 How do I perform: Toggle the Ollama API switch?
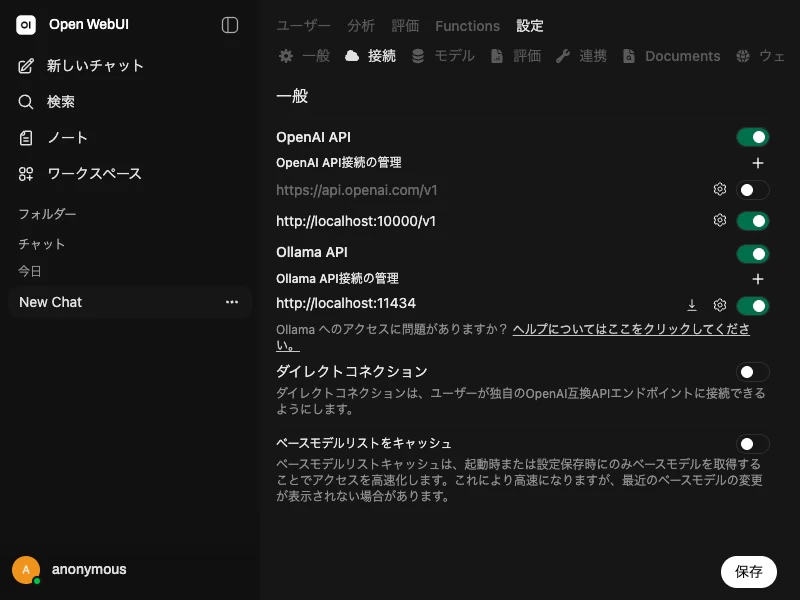[753, 254]
